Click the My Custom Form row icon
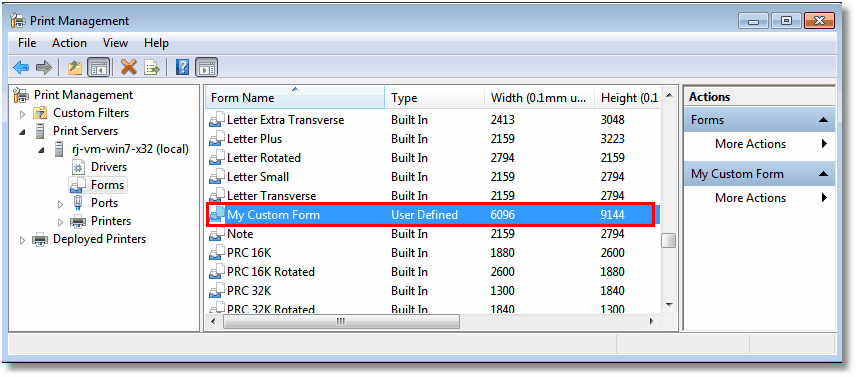 (x=217, y=215)
